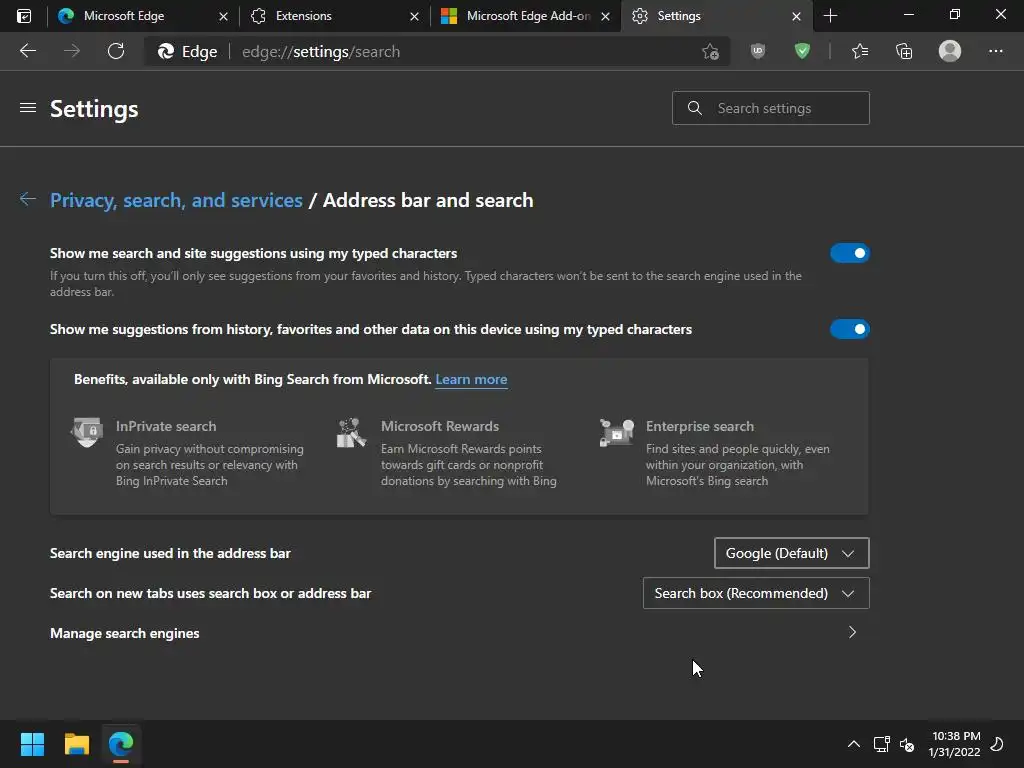Close the Extensions tab

point(414,16)
